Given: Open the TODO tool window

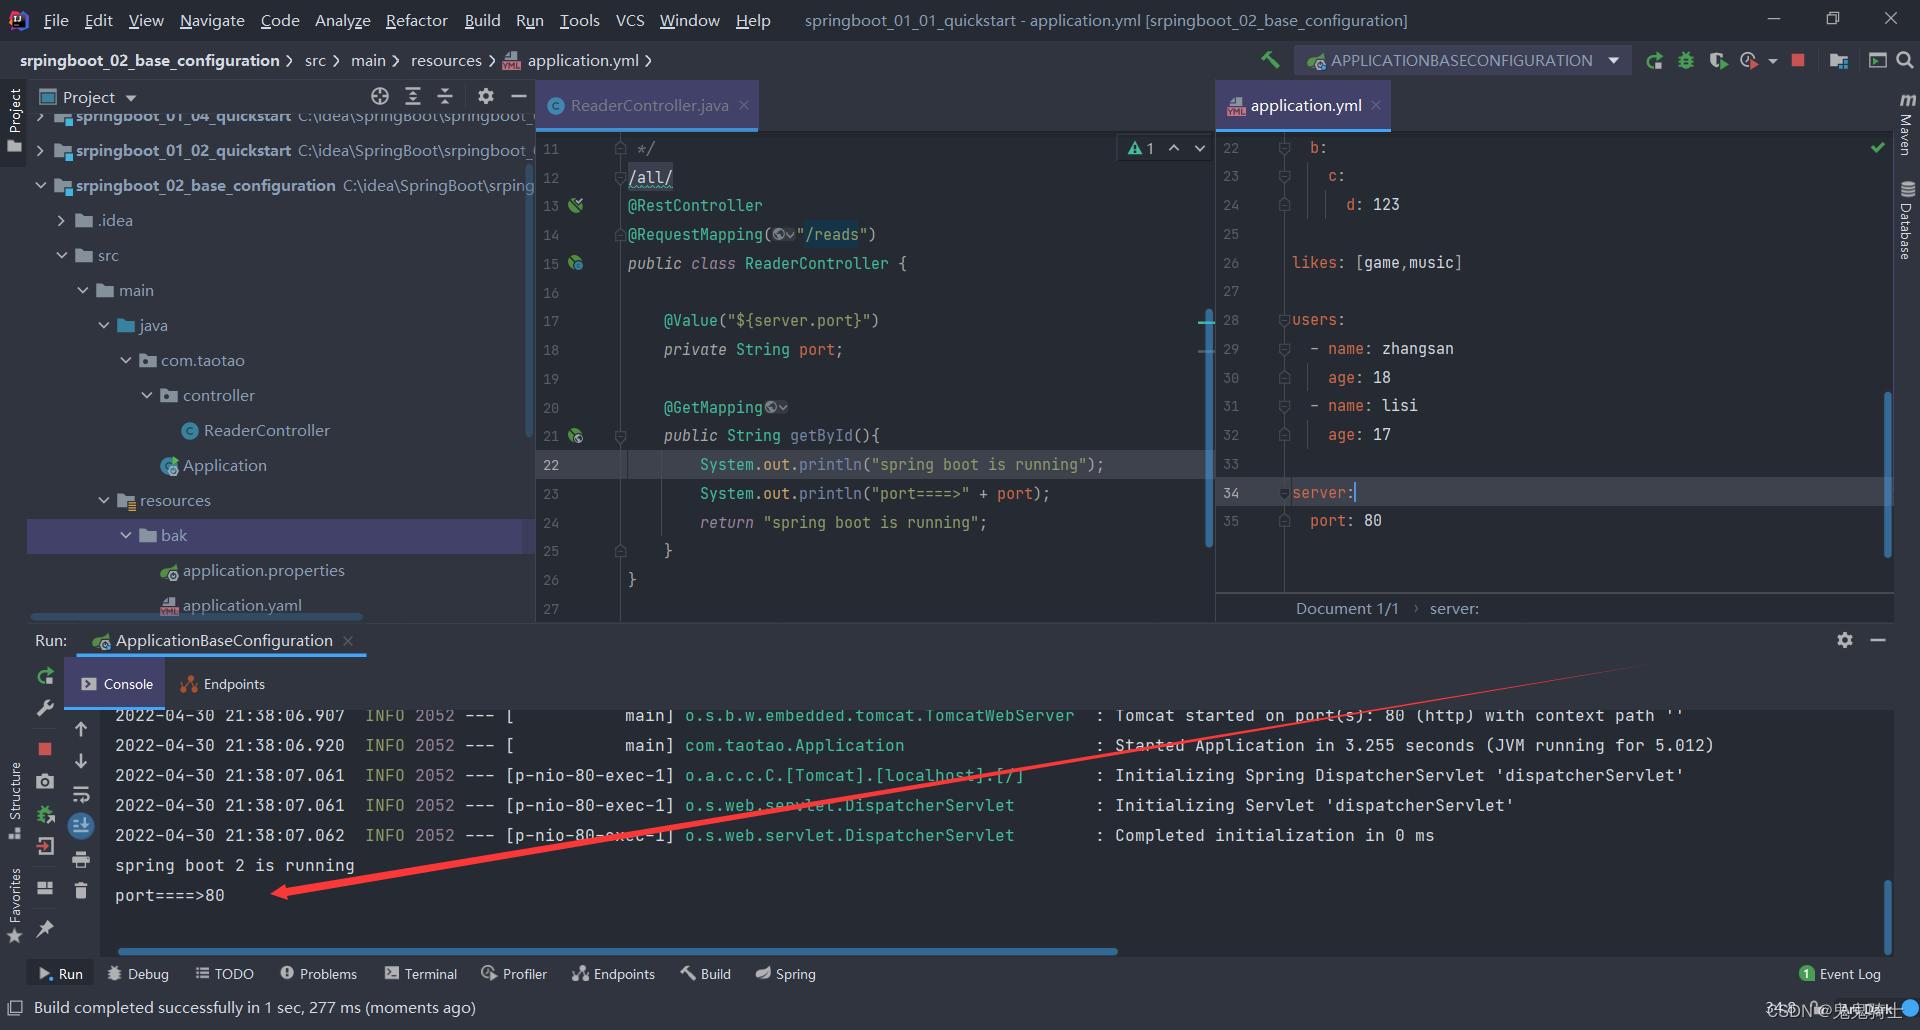Looking at the screenshot, I should coord(224,974).
